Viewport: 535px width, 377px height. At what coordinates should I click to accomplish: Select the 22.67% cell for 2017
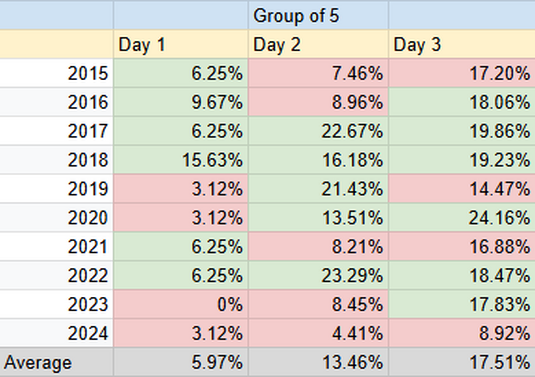(x=318, y=131)
